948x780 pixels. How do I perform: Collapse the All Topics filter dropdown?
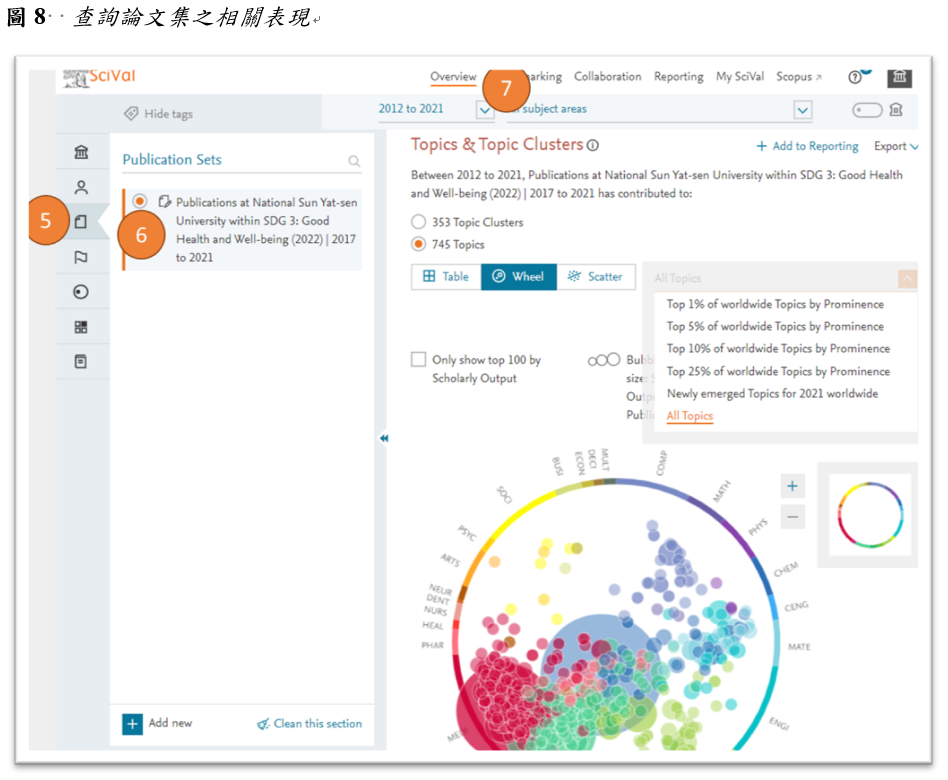coord(907,279)
